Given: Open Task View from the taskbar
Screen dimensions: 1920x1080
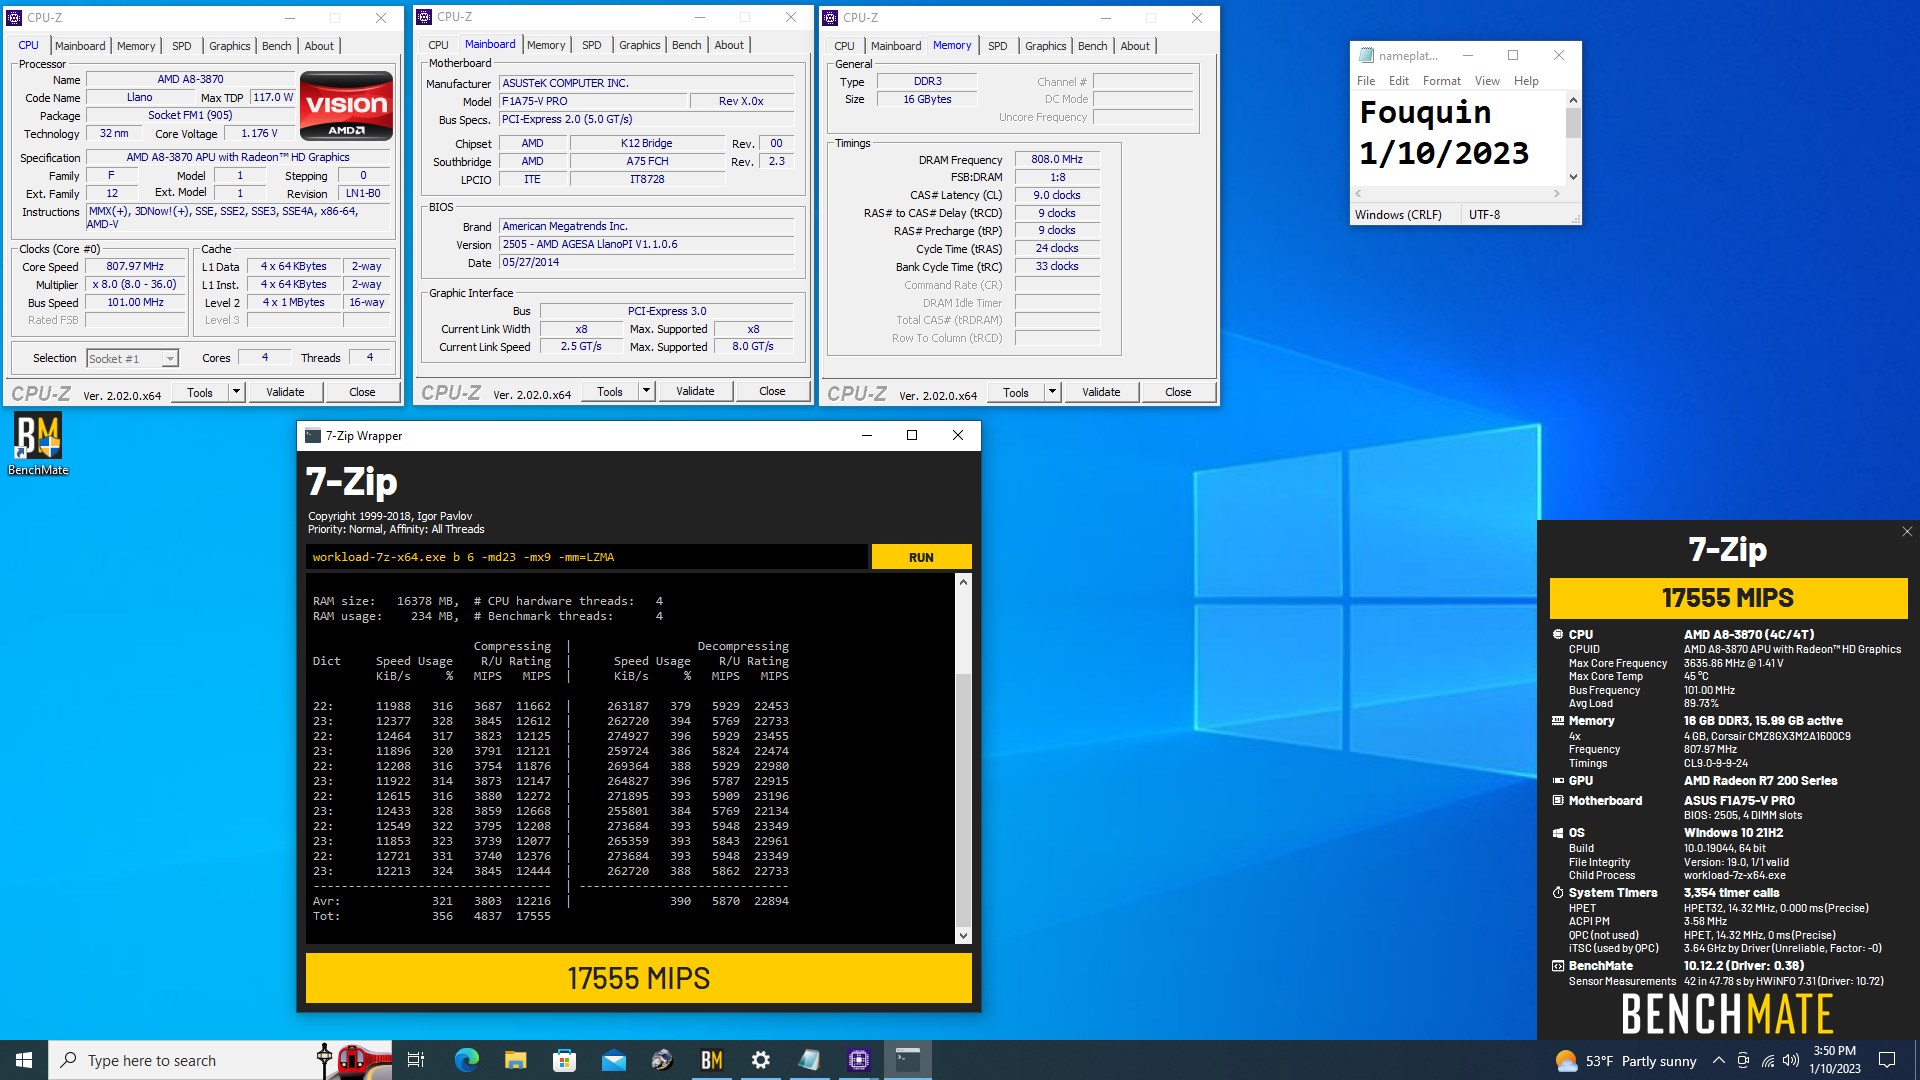Looking at the screenshot, I should click(416, 1060).
